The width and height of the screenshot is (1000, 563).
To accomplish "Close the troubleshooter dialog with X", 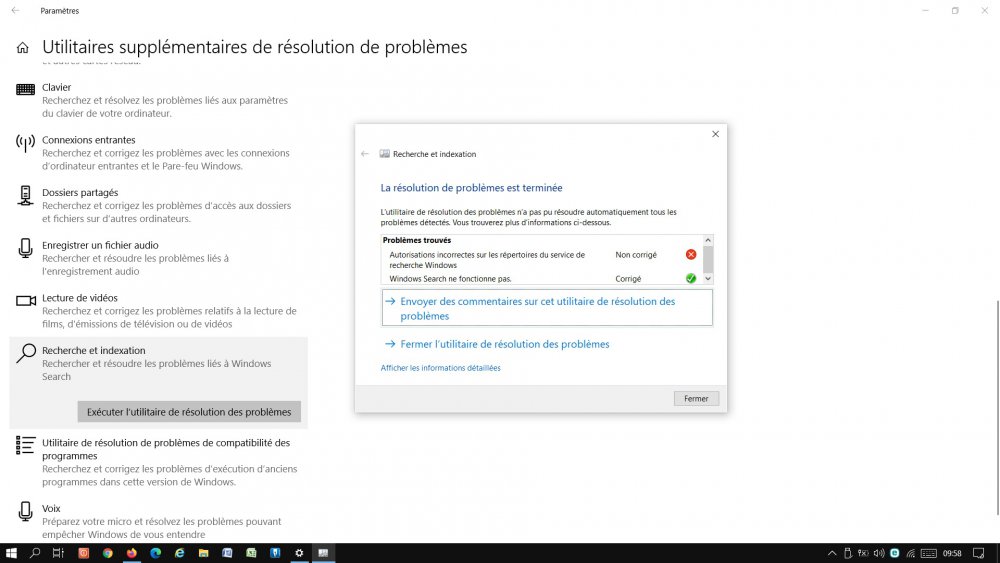I will pos(715,134).
